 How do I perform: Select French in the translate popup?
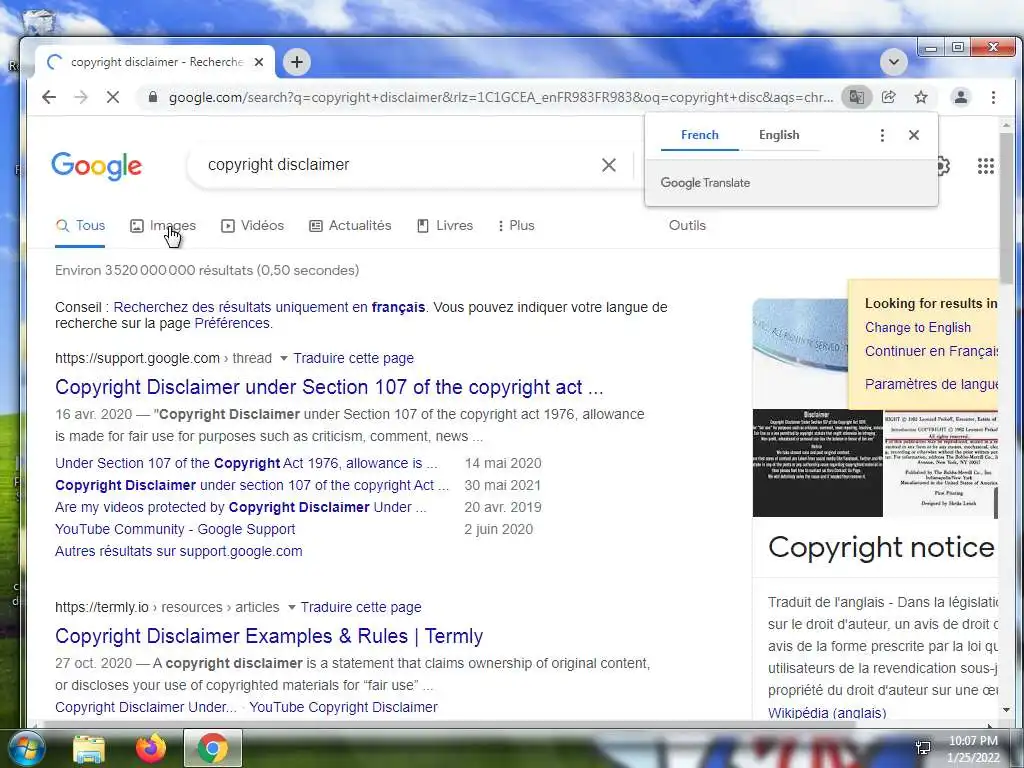[699, 135]
